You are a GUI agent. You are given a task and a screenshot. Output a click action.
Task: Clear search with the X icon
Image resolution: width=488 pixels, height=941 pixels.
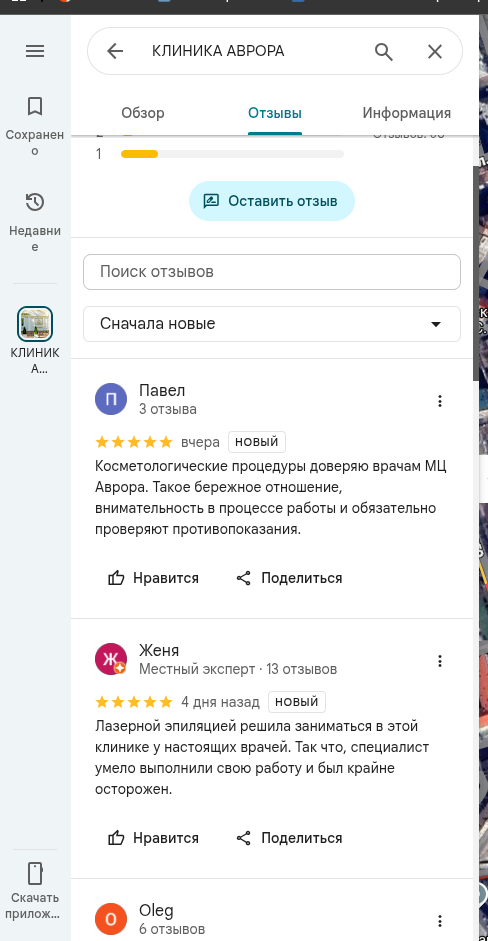click(x=435, y=51)
